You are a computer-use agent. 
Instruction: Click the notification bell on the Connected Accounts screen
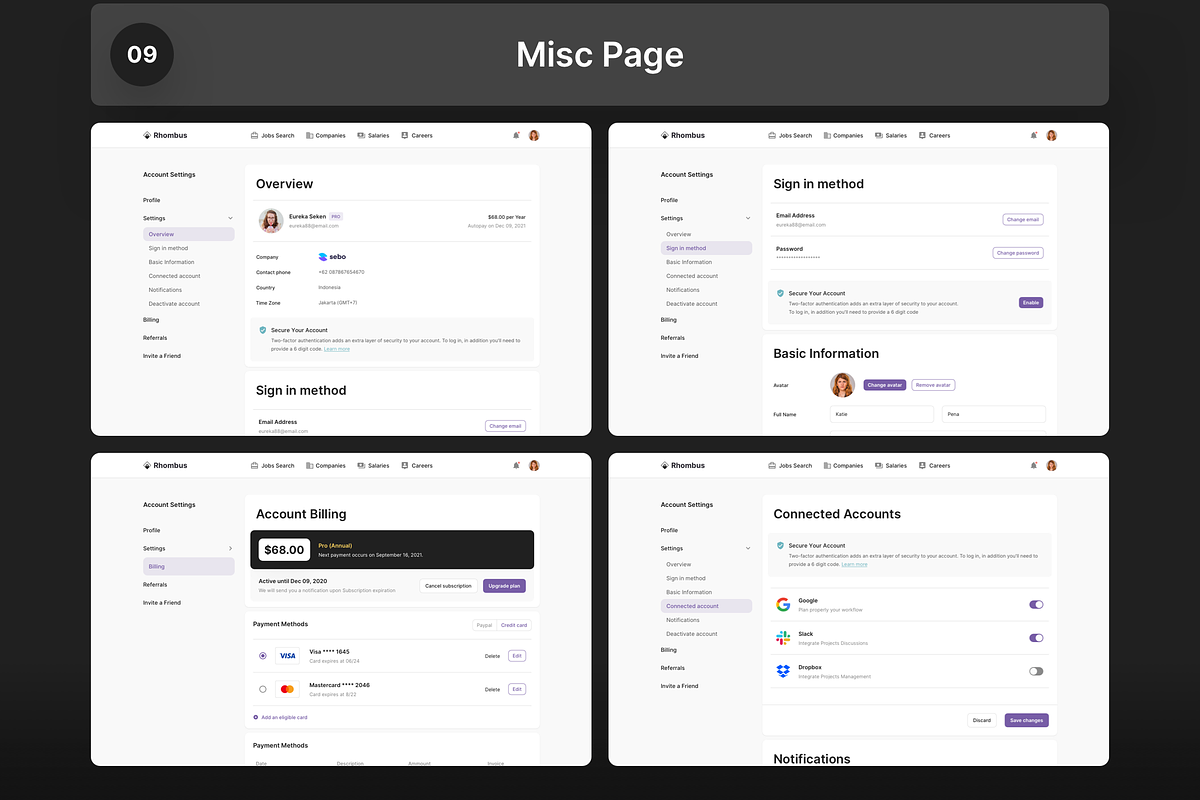[1034, 465]
